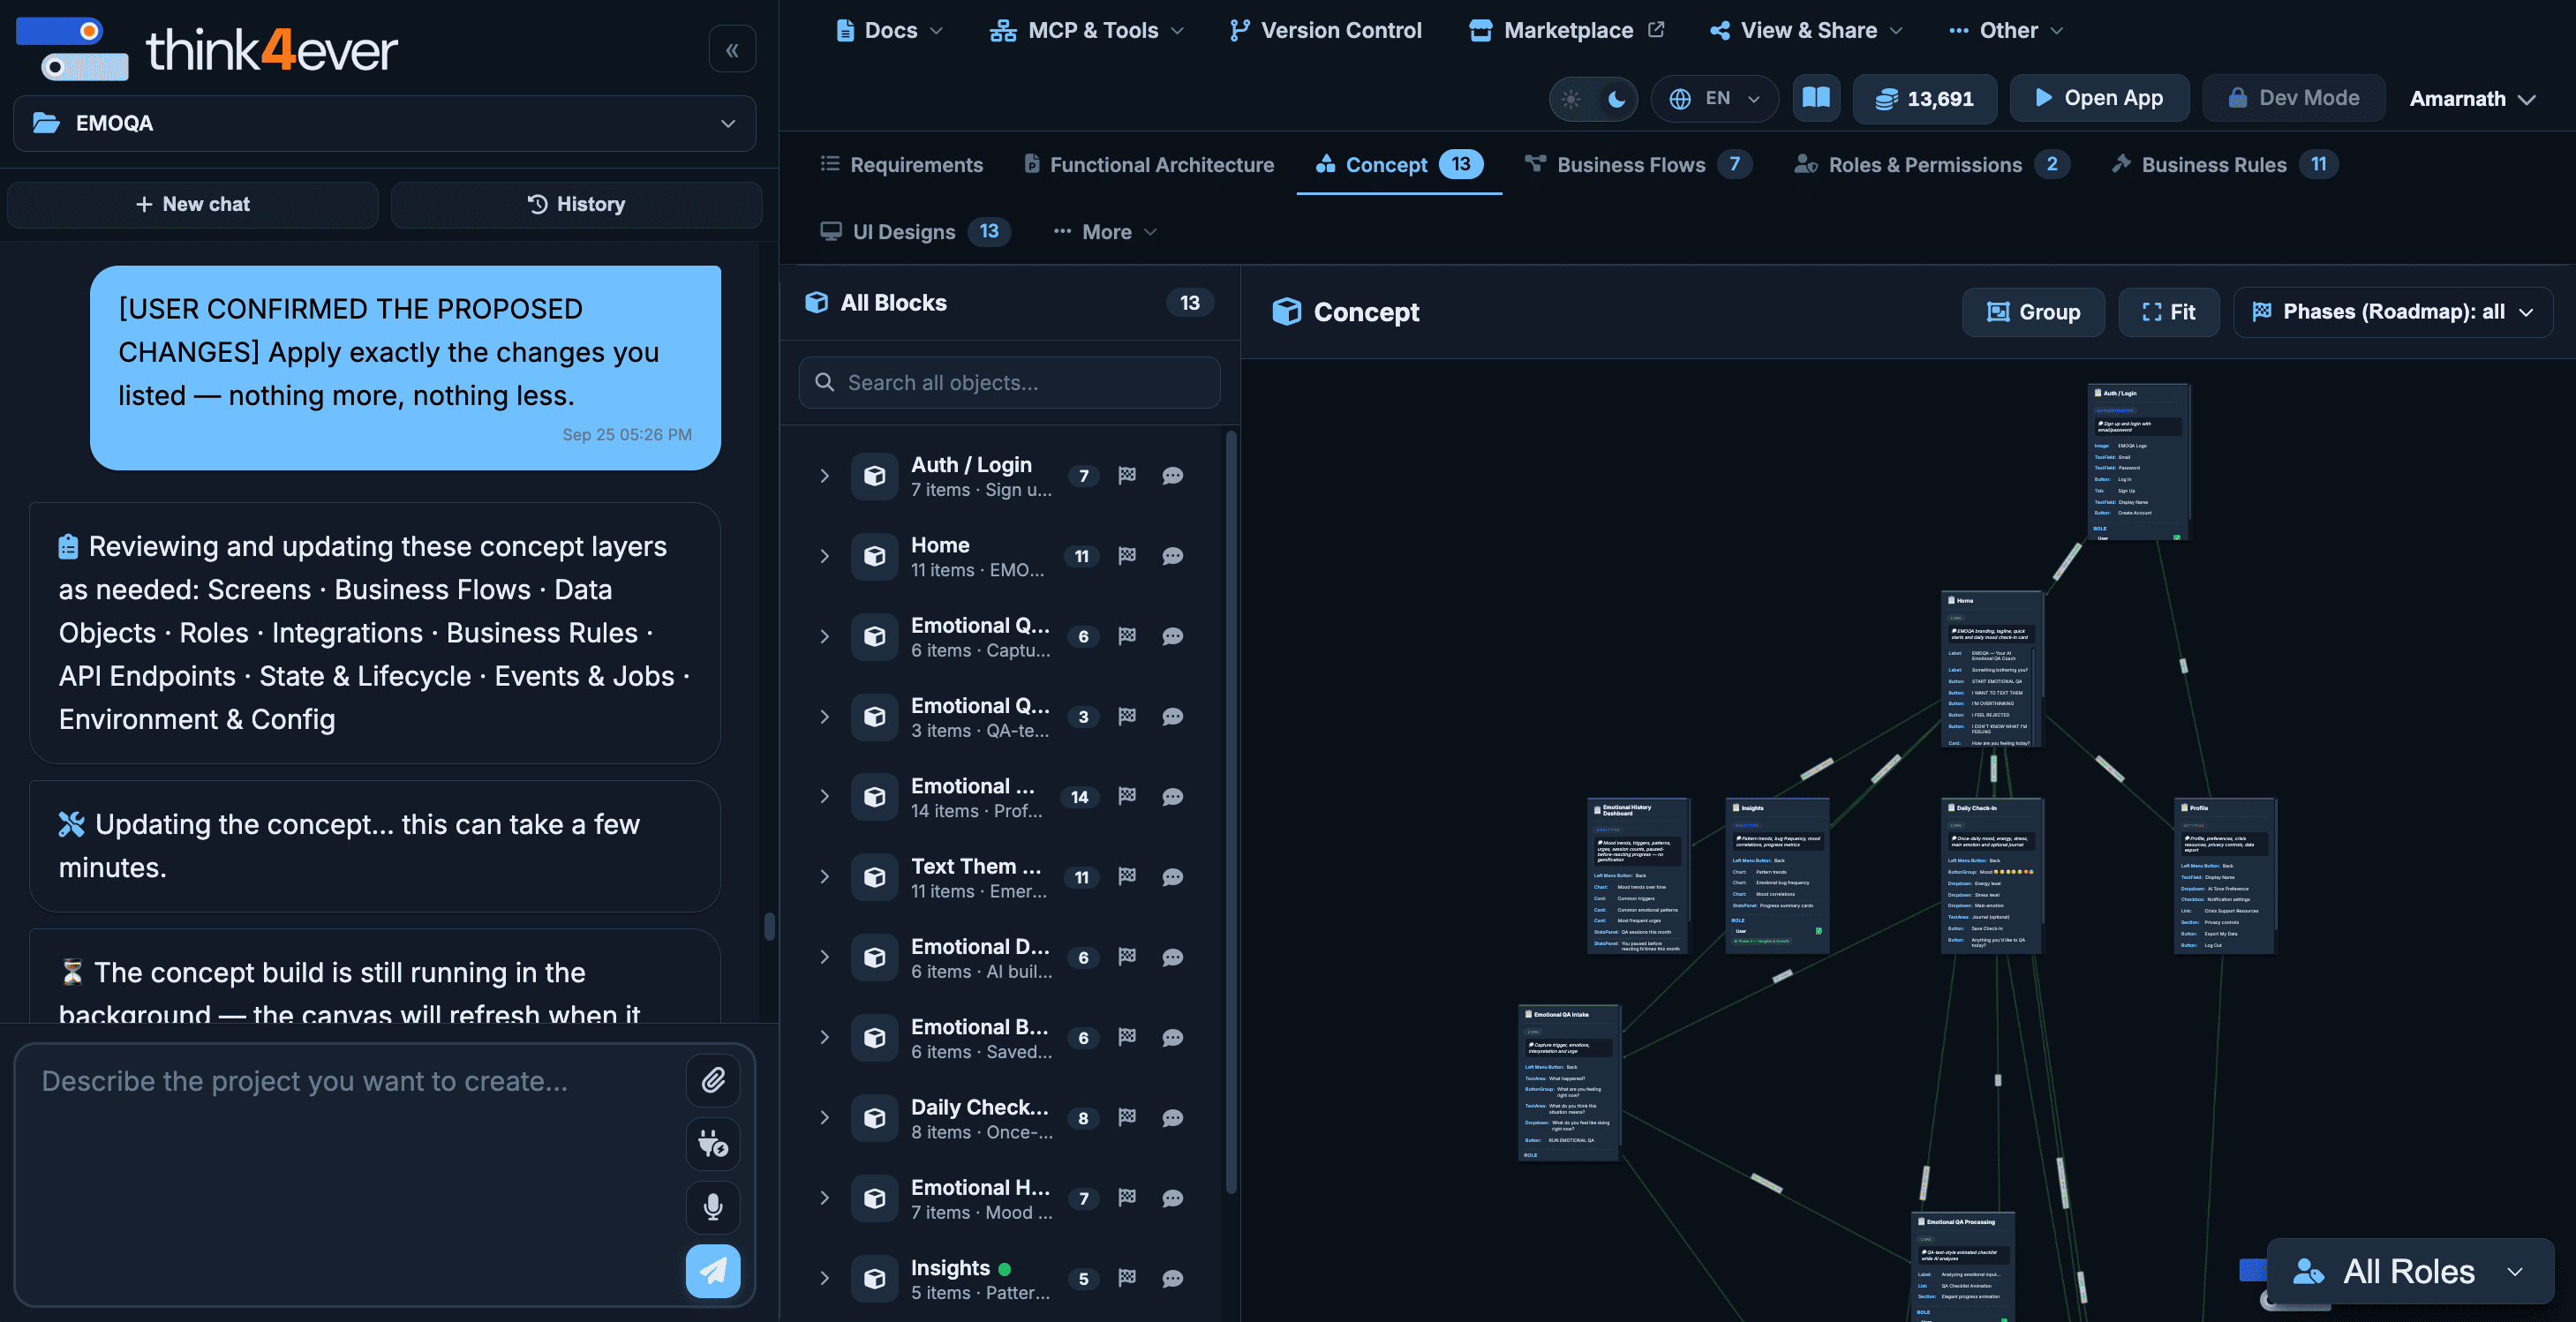
Task: Click the plug connector icon in the chat input
Action: click(x=713, y=1143)
